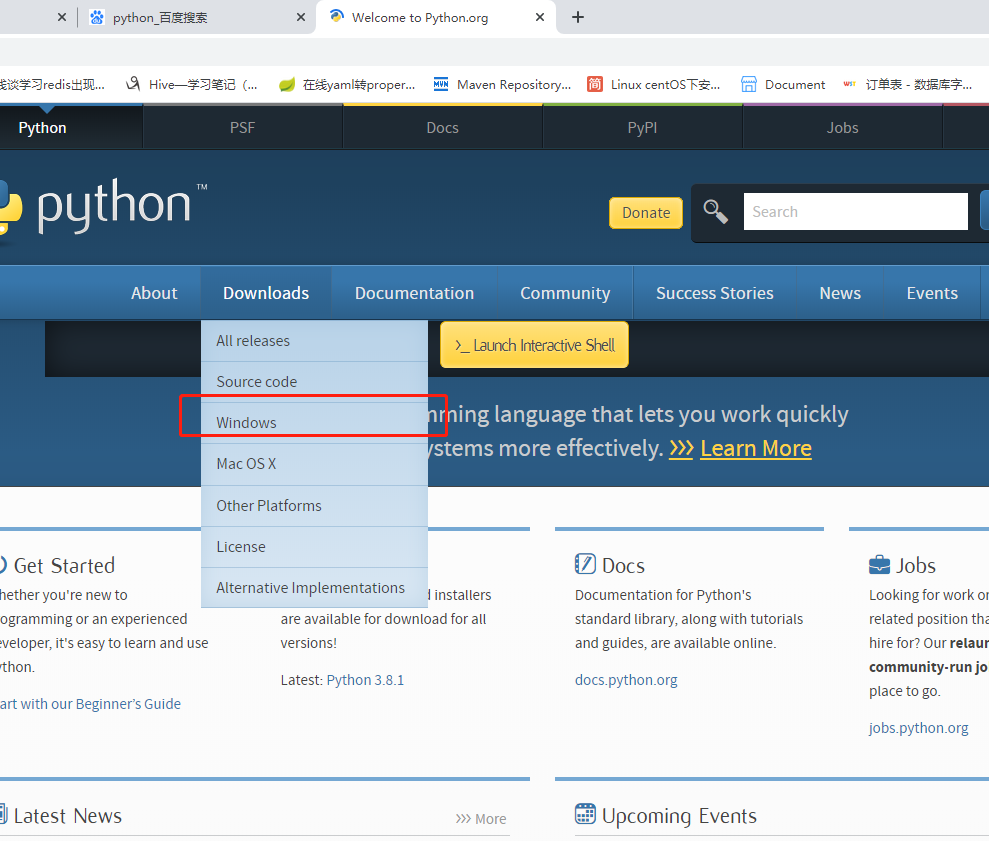Click Launch Interactive Shell button
This screenshot has height=841, width=989.
pos(534,345)
